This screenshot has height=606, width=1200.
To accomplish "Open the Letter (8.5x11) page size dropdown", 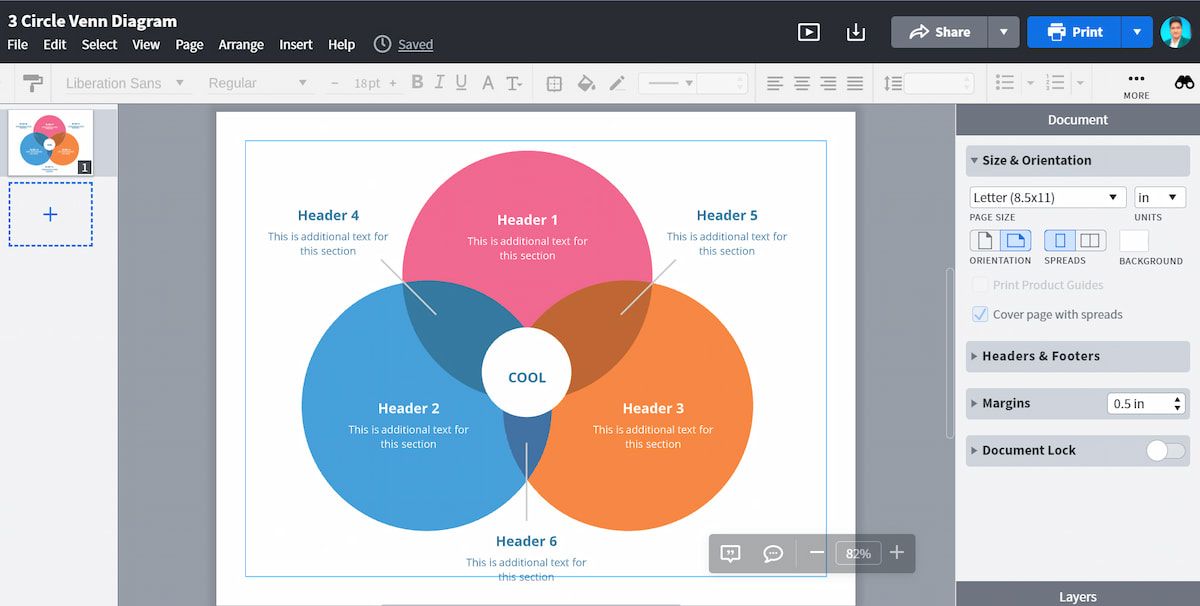I will [x=1047, y=197].
